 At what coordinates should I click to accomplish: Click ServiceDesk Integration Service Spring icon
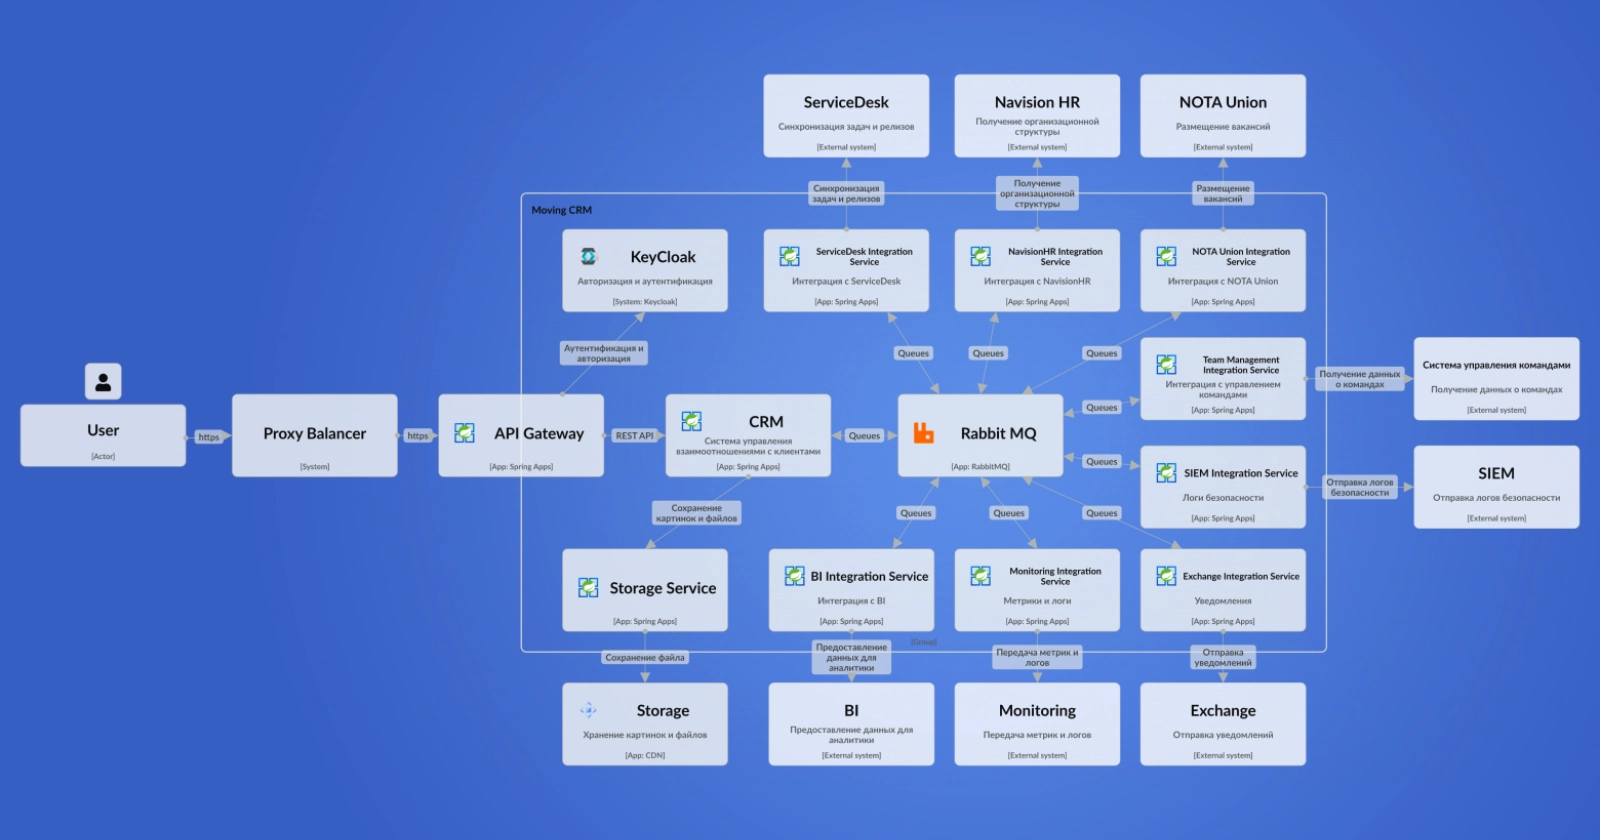789,256
